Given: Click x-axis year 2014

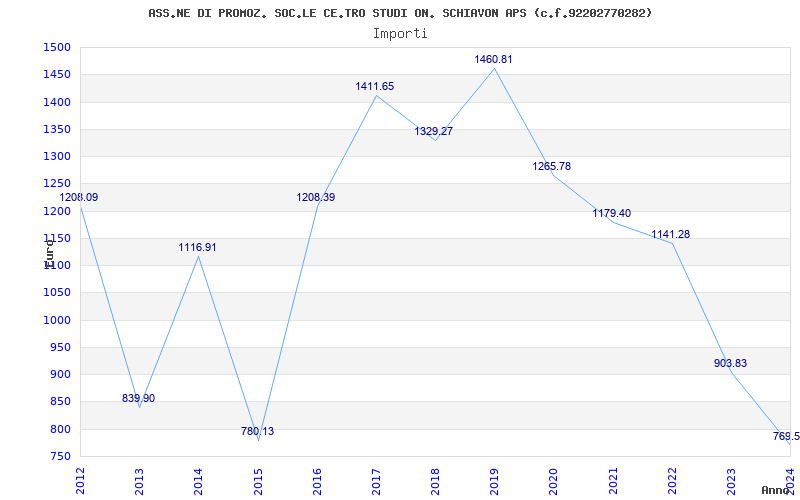Looking at the screenshot, I should coord(198,481).
